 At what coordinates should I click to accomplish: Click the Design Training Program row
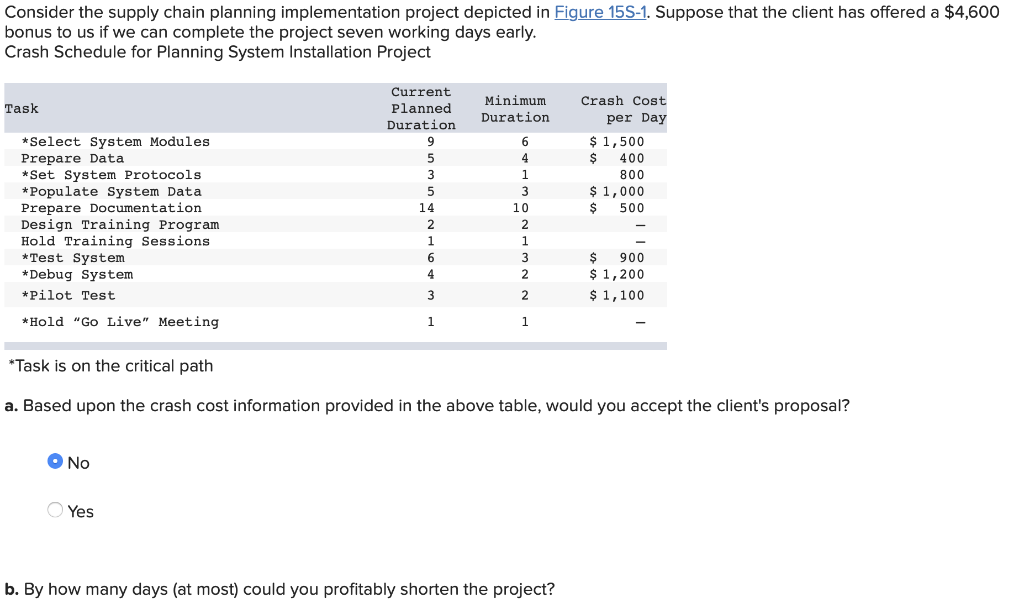[335, 225]
